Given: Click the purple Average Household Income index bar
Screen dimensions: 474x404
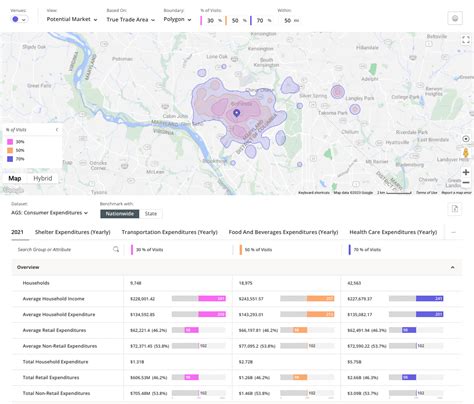Looking at the screenshot, I should pos(429,299).
